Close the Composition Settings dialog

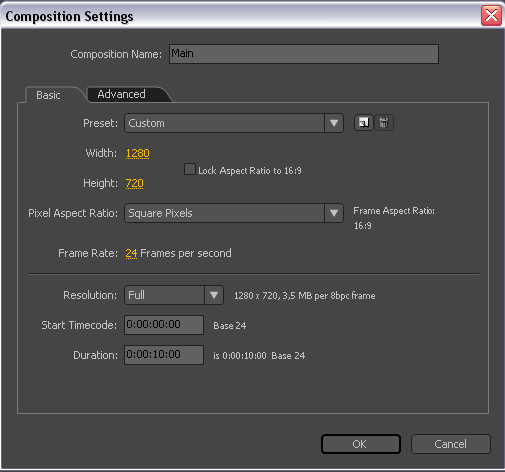[491, 16]
